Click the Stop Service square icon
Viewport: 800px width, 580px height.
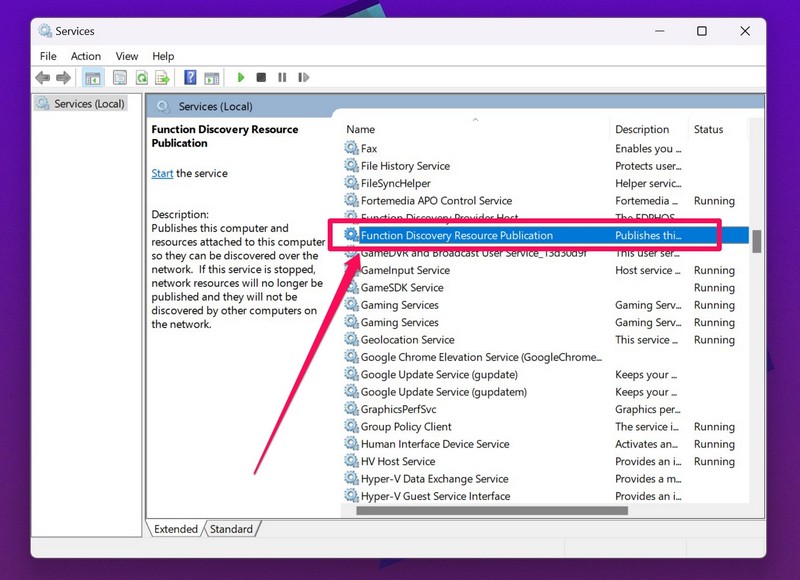(x=261, y=78)
